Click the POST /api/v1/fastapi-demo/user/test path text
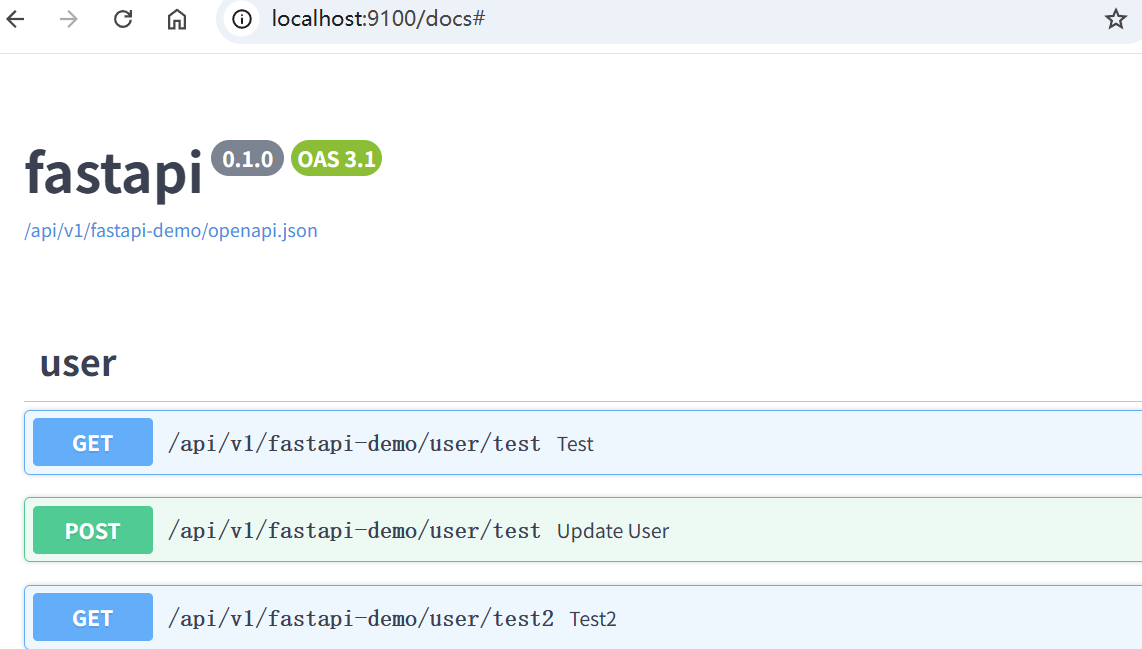This screenshot has width=1142, height=649. (354, 531)
